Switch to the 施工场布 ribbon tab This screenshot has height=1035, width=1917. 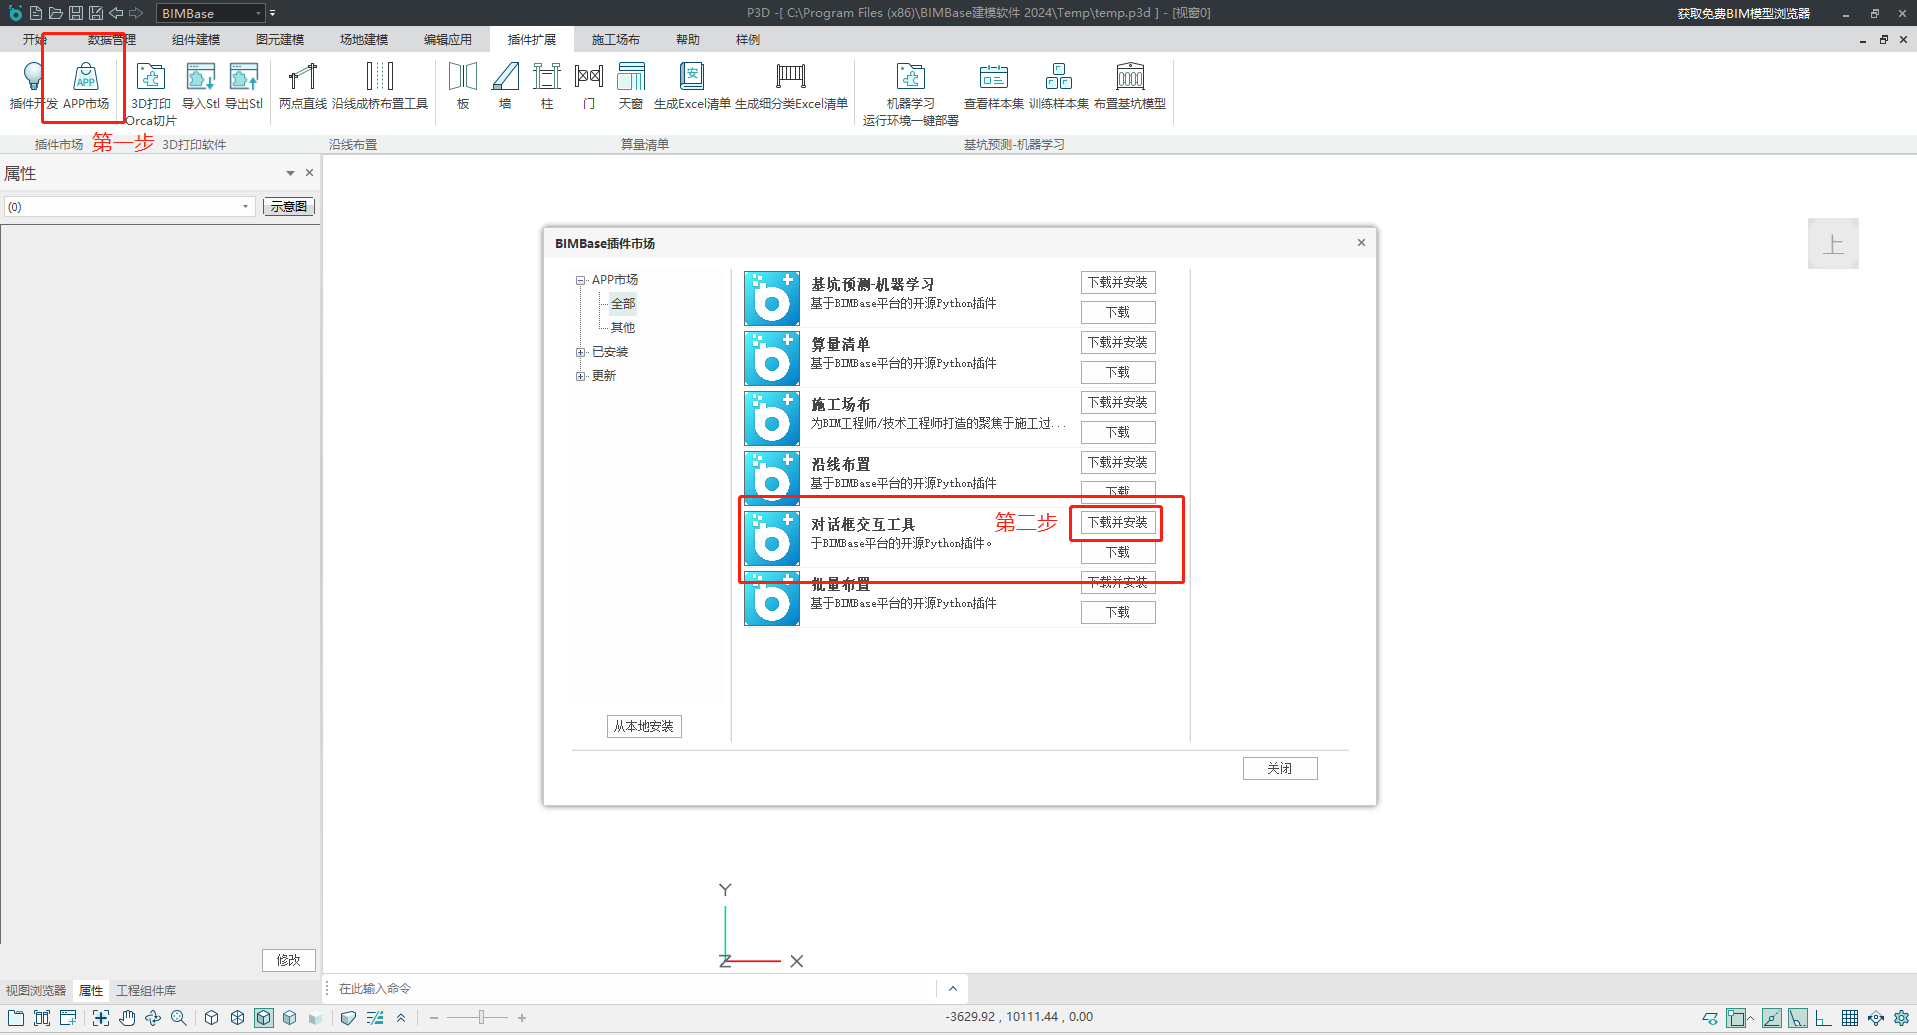pos(615,40)
